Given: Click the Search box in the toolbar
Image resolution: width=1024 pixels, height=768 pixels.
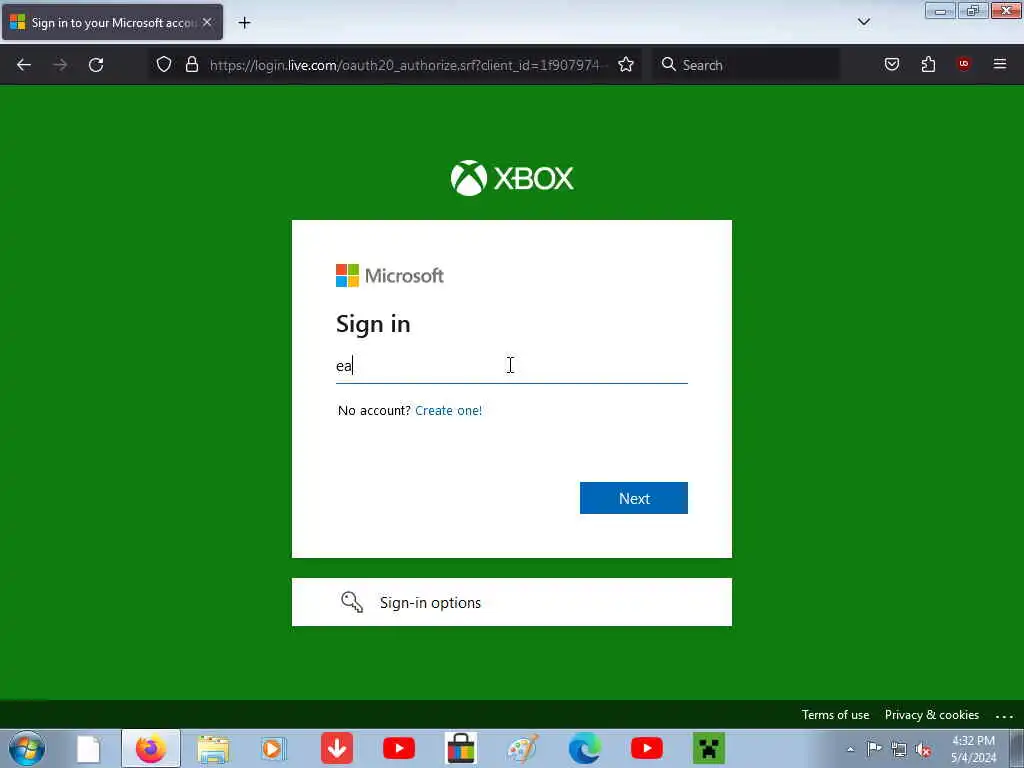Looking at the screenshot, I should [x=746, y=65].
